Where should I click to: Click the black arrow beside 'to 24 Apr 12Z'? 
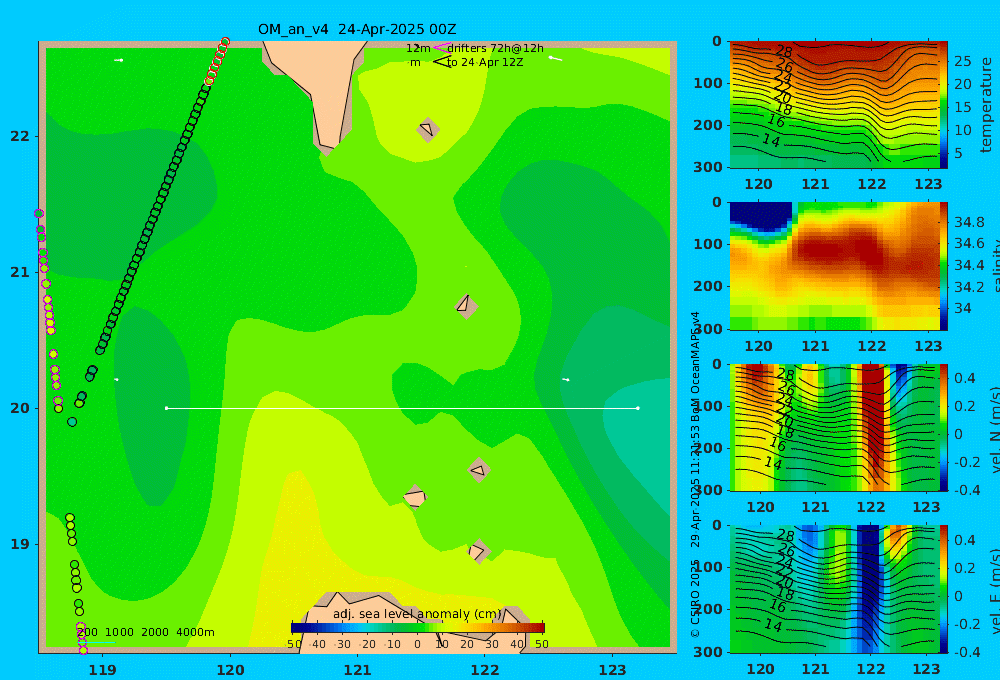tap(442, 62)
